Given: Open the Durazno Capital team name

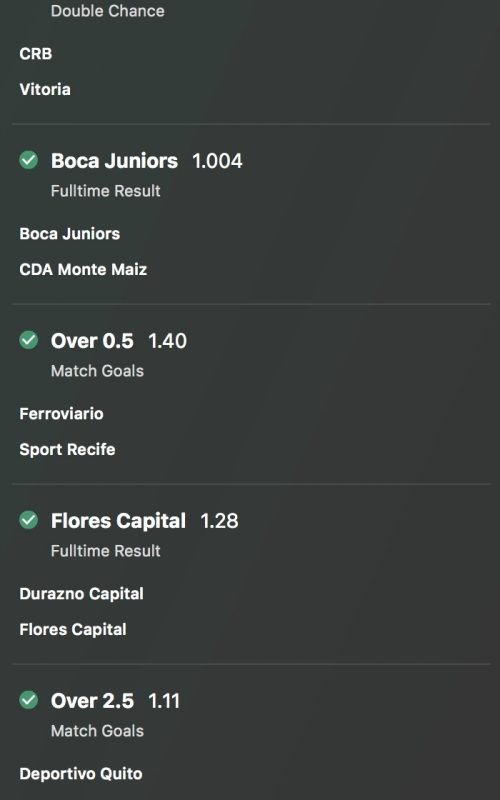Looking at the screenshot, I should pyautogui.click(x=82, y=594).
